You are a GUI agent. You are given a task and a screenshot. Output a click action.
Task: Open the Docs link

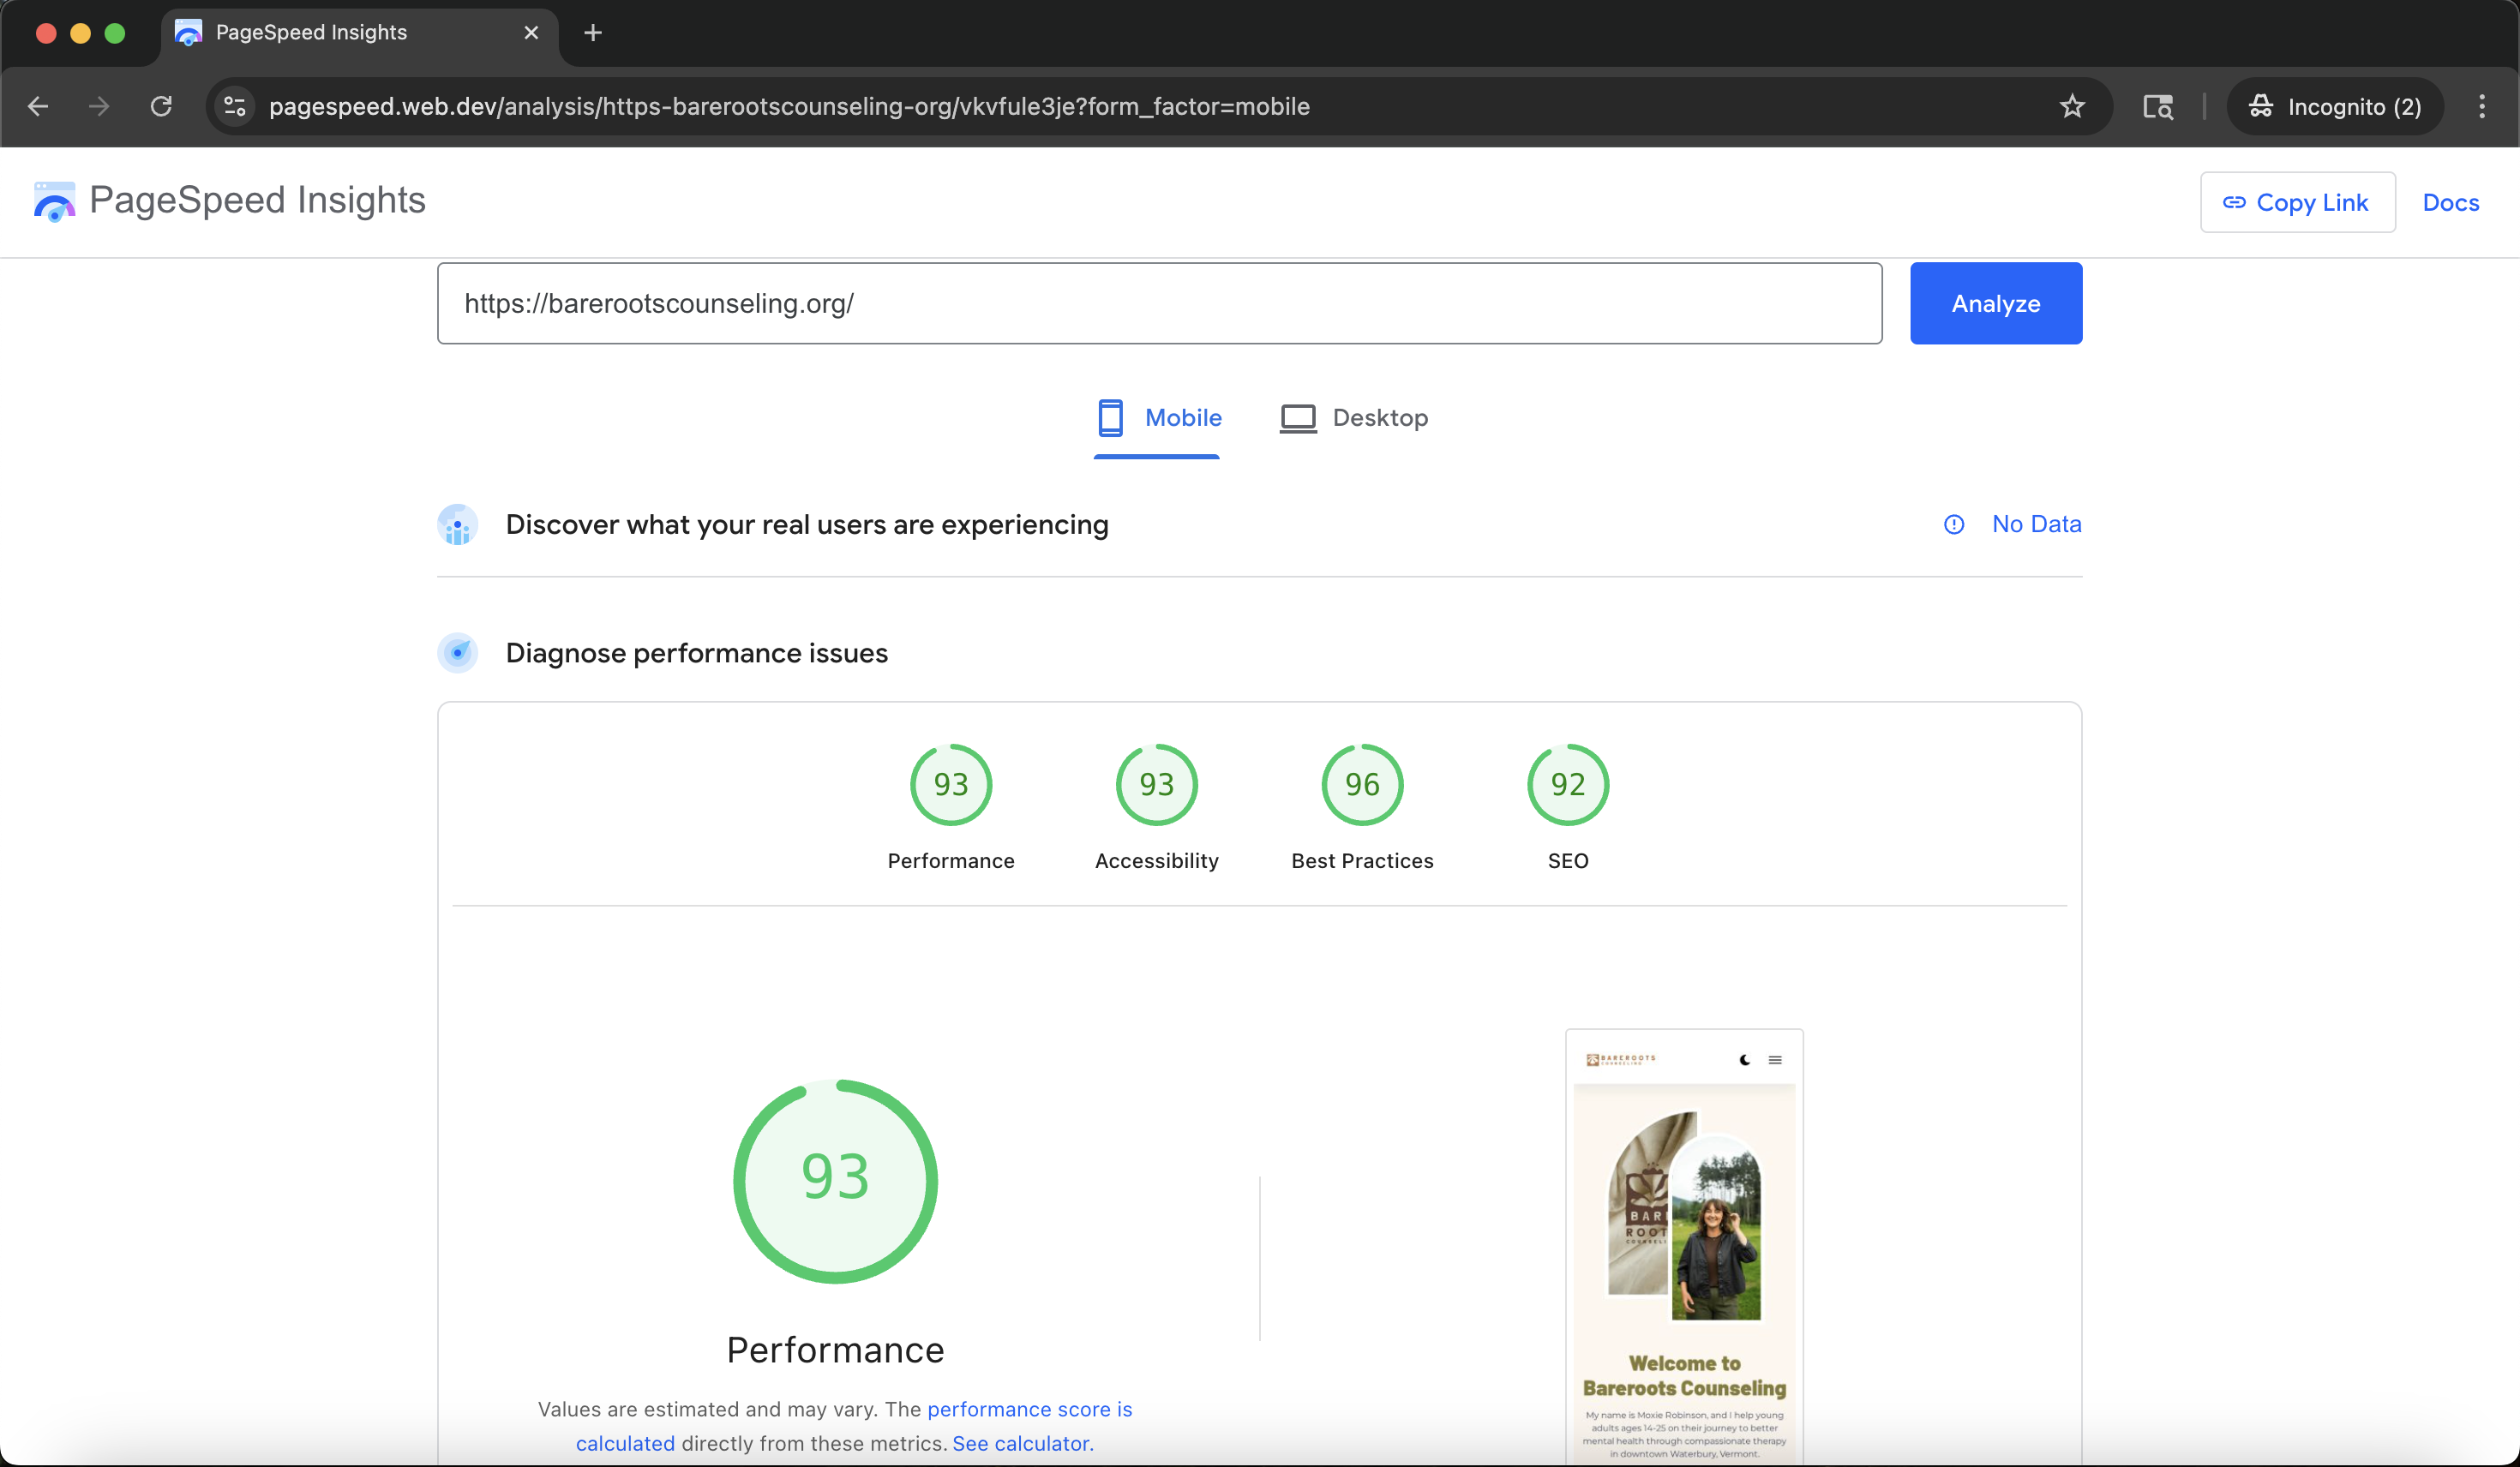2451,202
